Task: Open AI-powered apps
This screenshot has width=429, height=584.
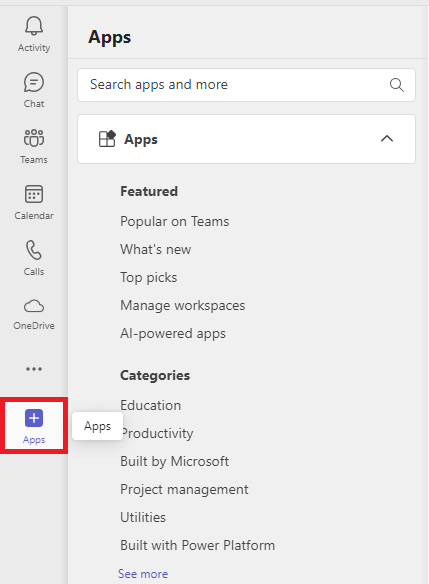Action: [173, 333]
